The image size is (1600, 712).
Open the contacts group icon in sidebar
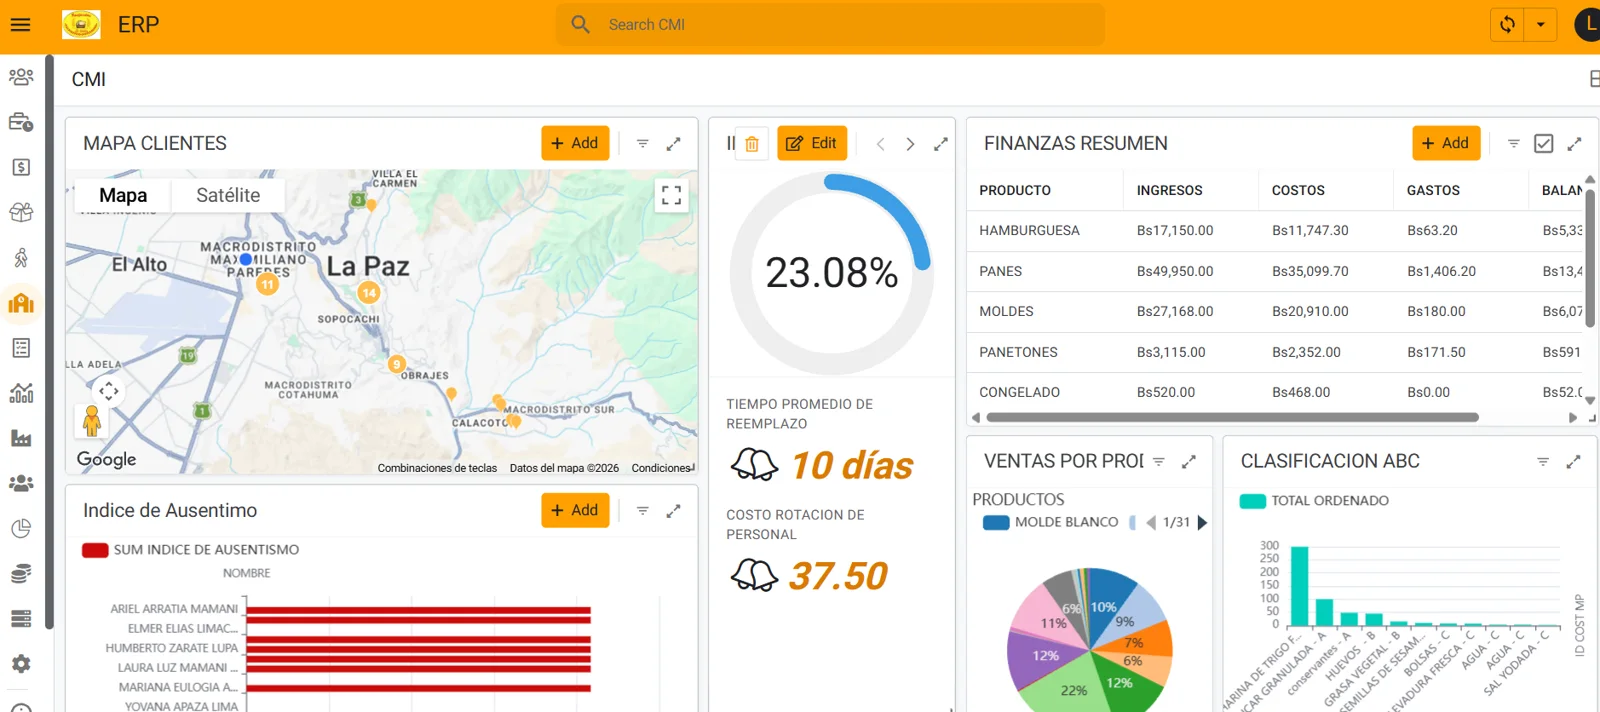(21, 77)
